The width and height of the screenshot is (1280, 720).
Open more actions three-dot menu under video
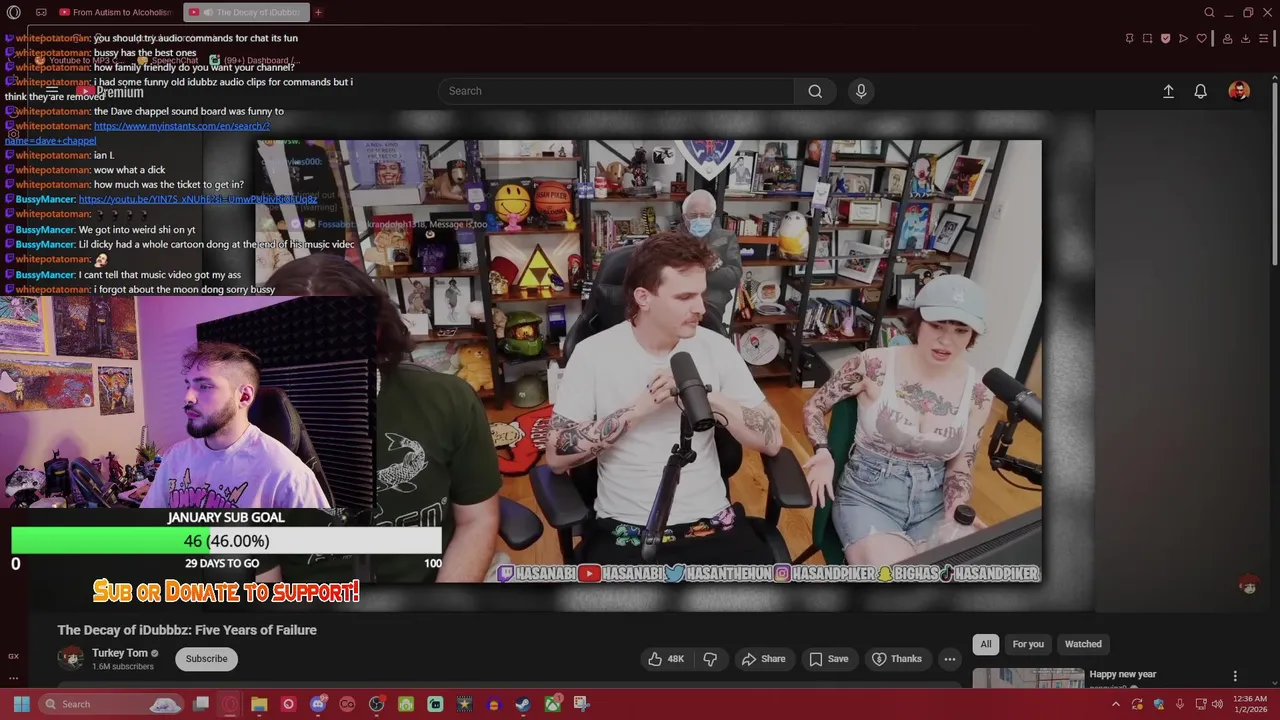(950, 659)
